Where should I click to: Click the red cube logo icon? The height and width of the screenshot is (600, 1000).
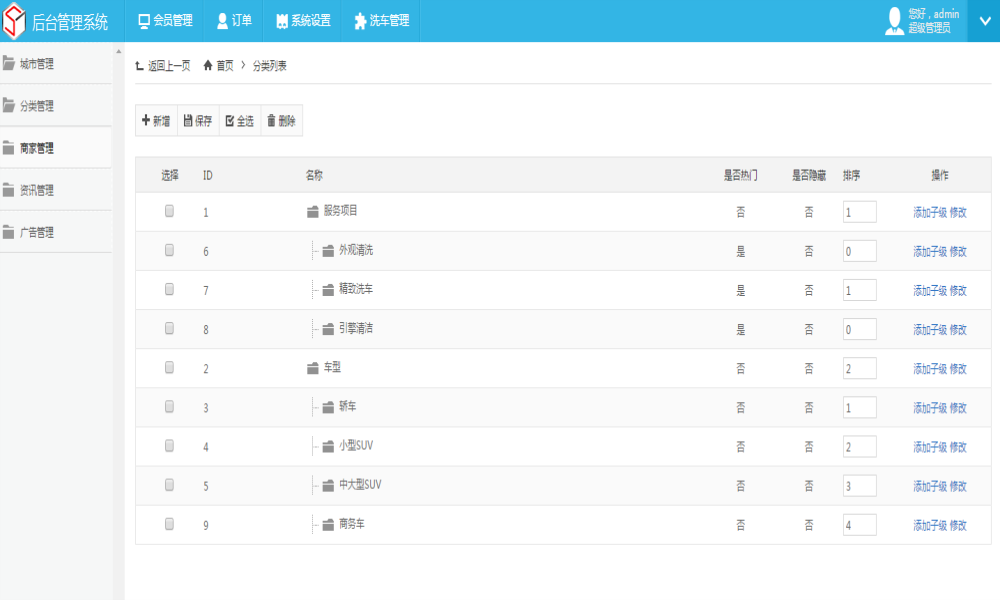click(14, 20)
